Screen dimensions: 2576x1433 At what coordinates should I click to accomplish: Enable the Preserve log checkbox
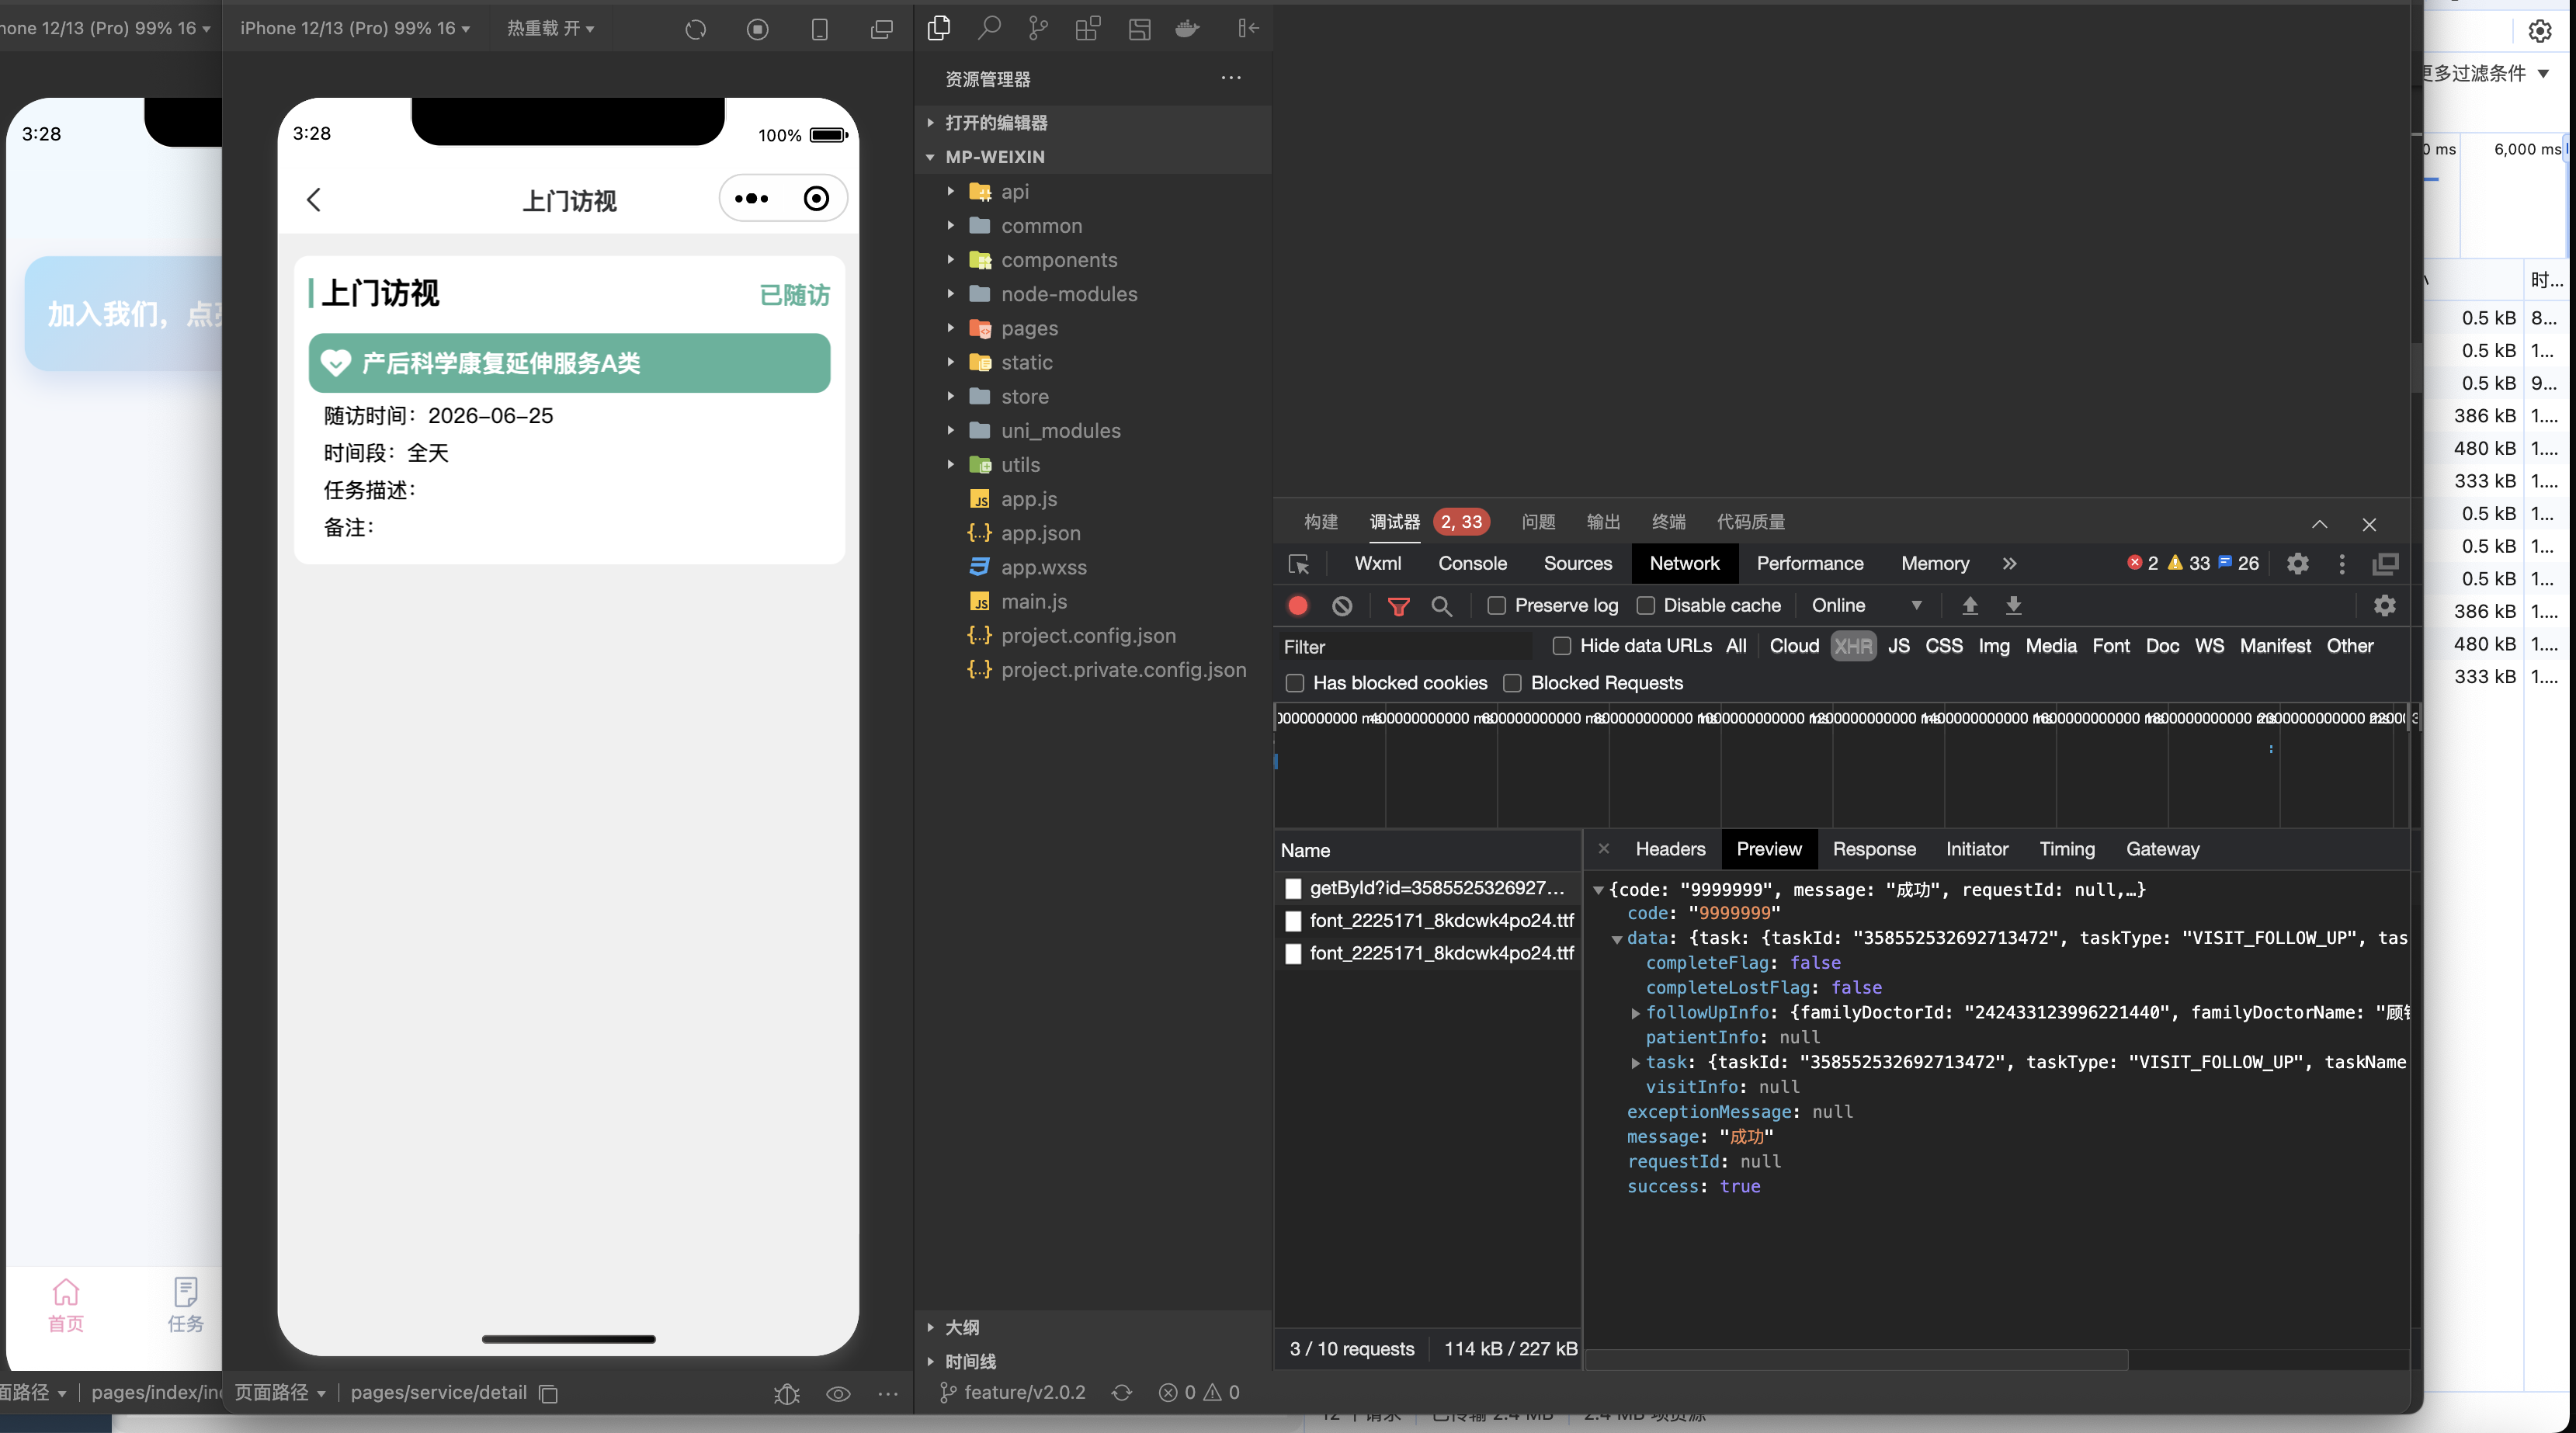[1496, 605]
